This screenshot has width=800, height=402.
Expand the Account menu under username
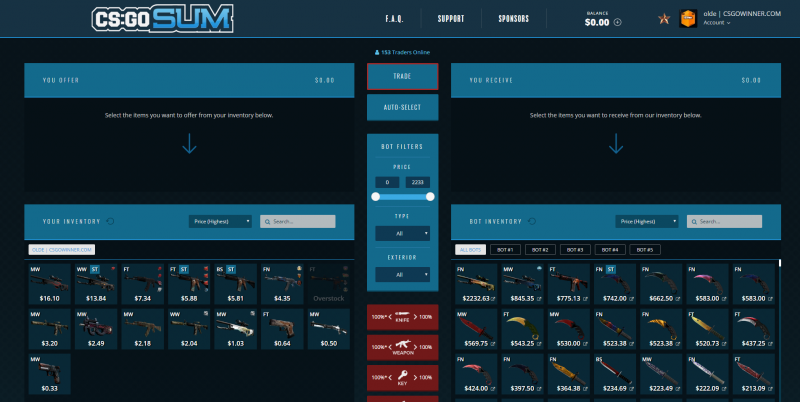coord(716,23)
